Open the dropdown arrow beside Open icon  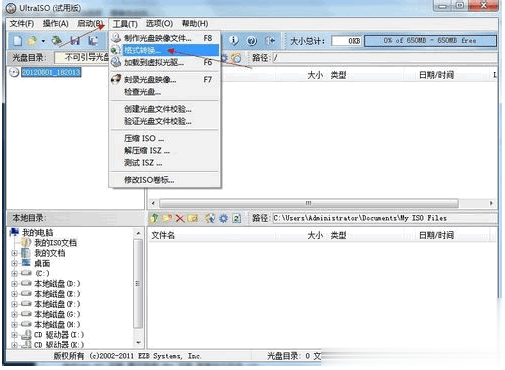coord(43,41)
